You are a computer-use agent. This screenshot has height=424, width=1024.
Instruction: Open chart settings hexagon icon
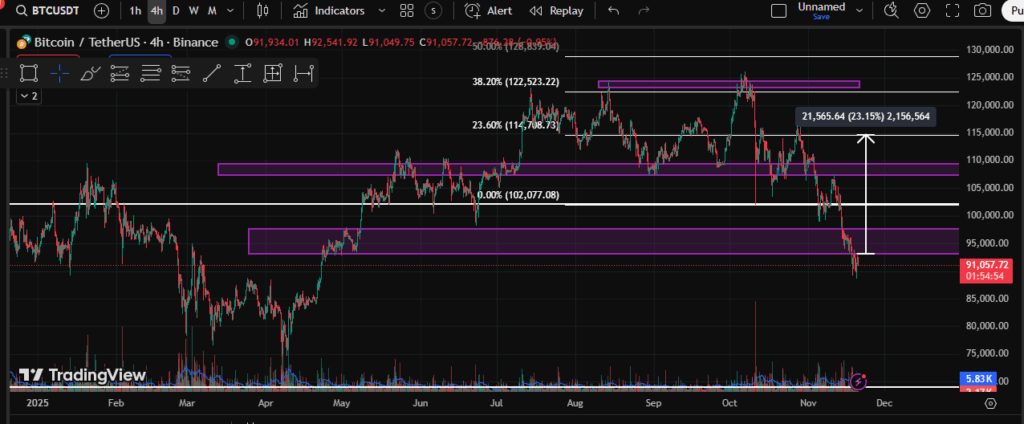point(922,11)
